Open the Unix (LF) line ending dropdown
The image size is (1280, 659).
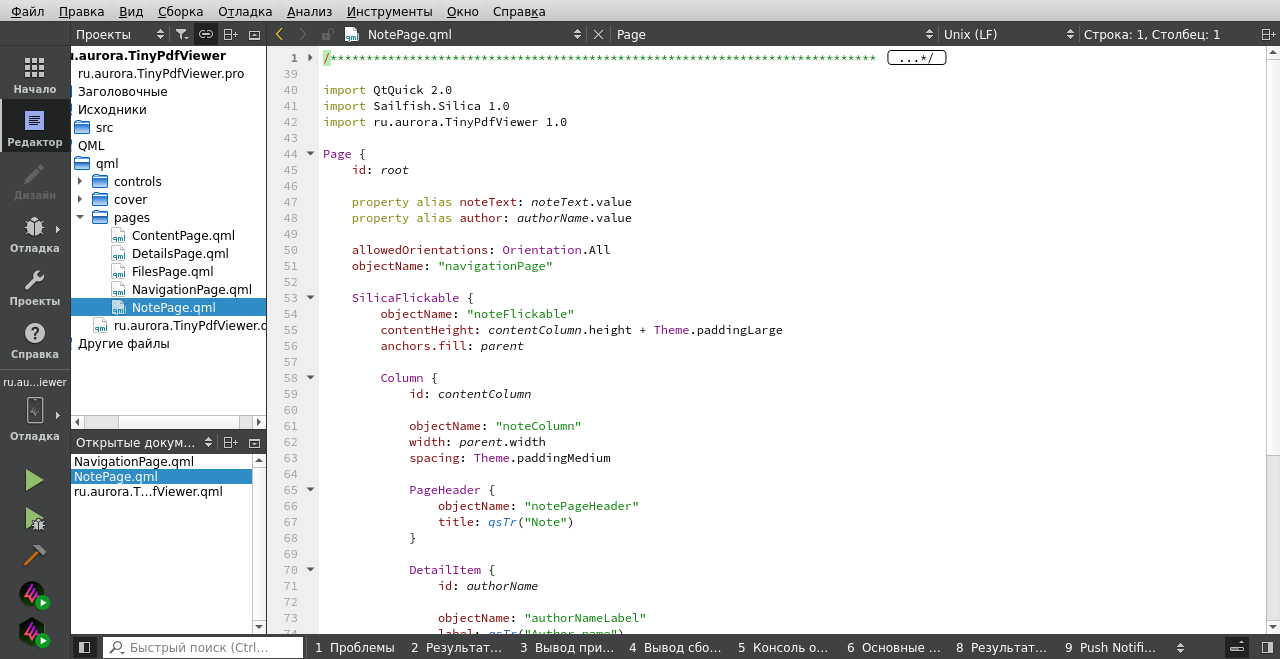tap(1005, 34)
